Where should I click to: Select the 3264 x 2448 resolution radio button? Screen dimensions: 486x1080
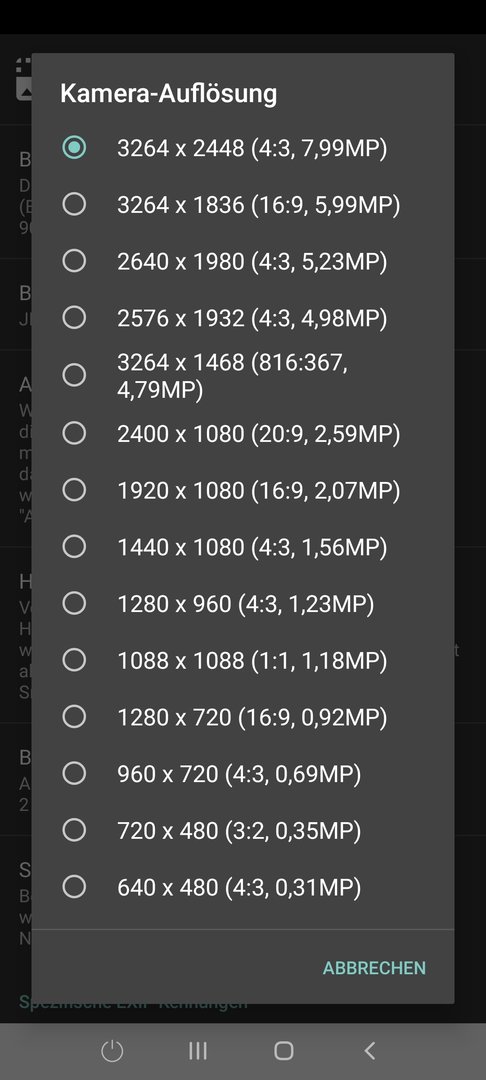243,147
